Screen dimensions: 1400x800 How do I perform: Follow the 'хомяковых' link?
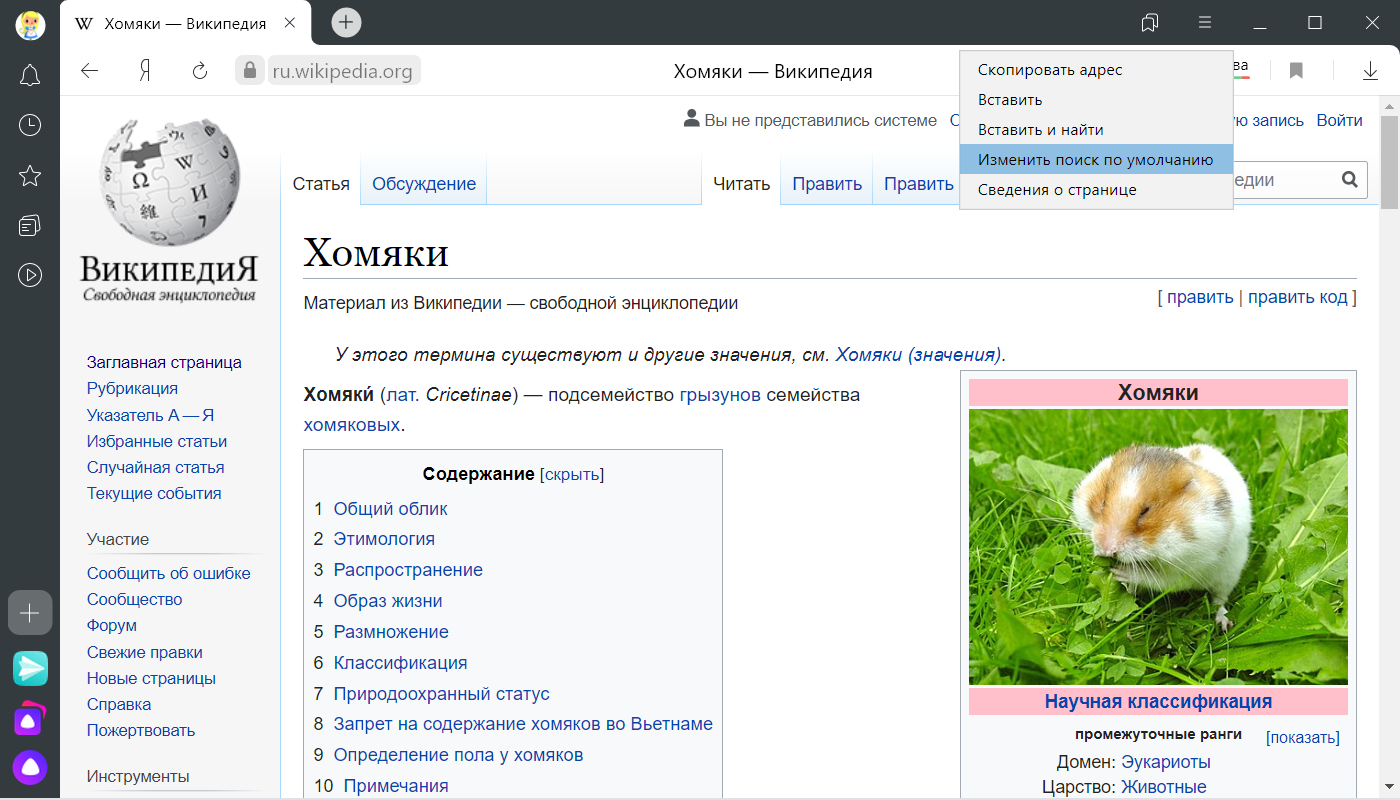[352, 425]
